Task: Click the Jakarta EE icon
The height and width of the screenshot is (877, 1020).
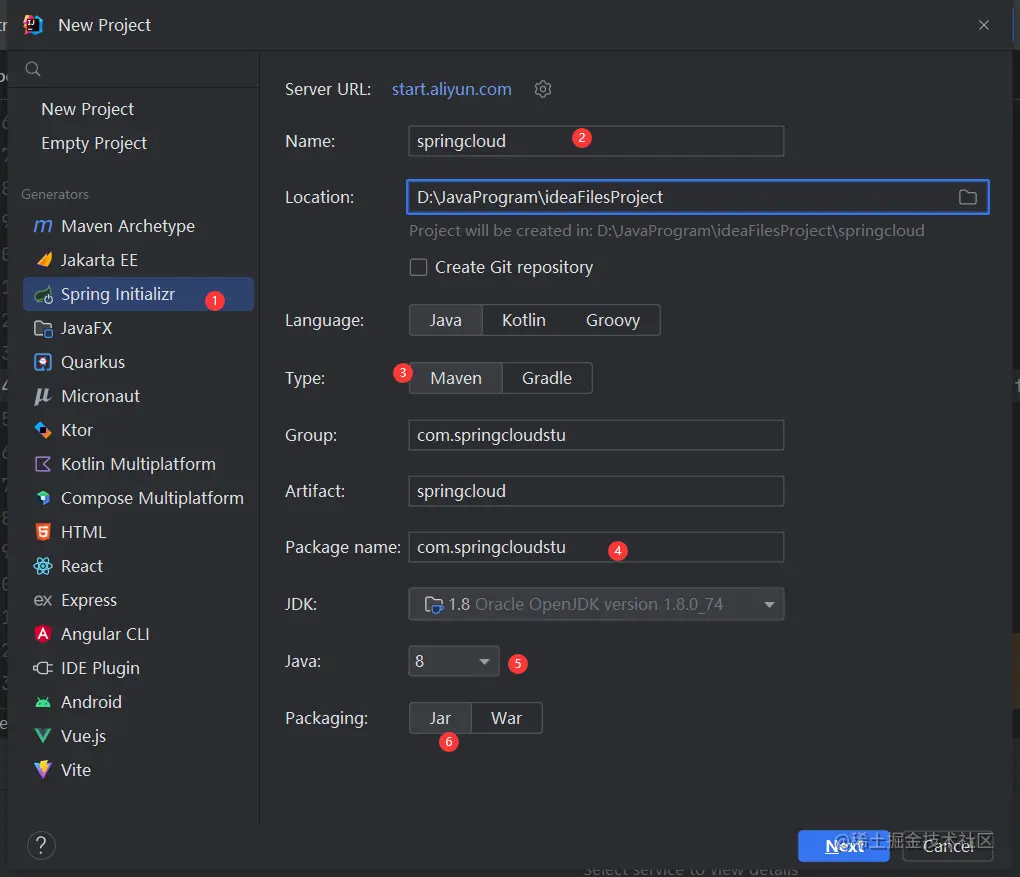Action: pyautogui.click(x=44, y=260)
